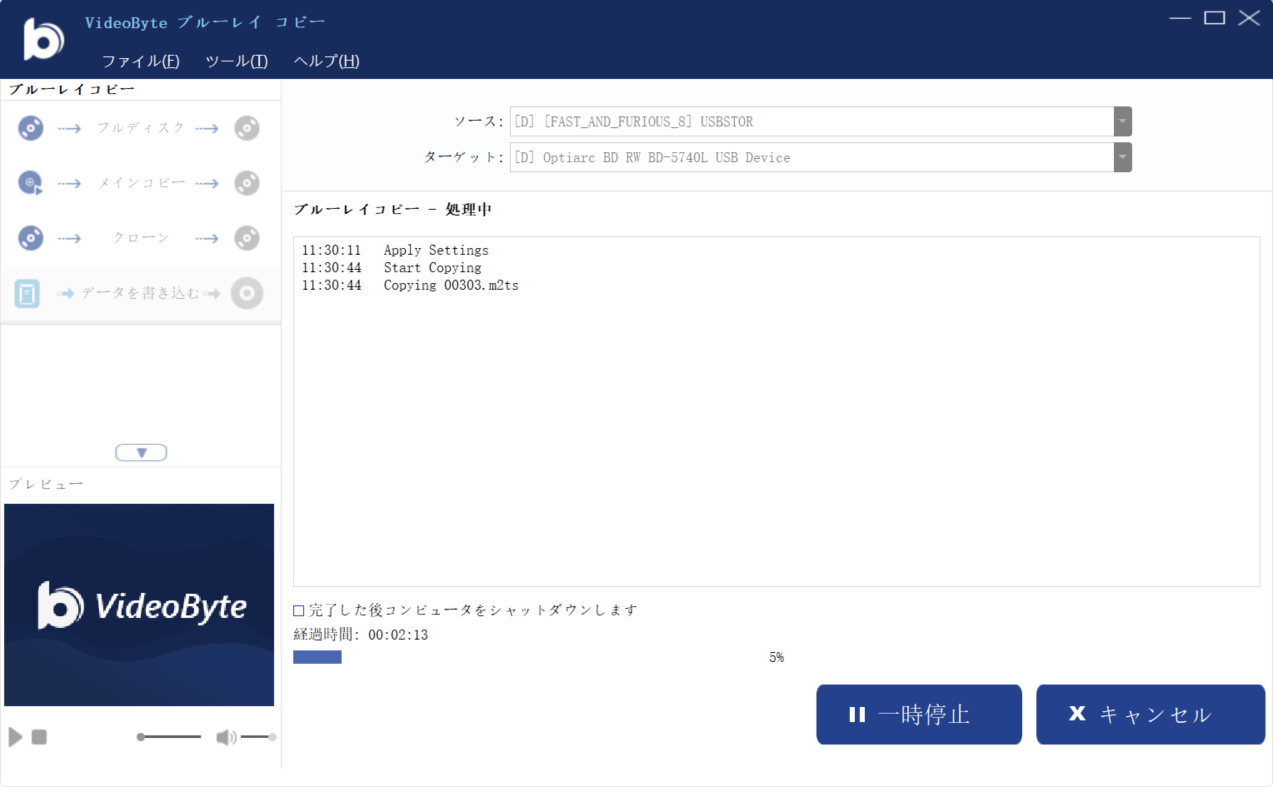
Task: Open the ソース drive dropdown
Action: (1121, 121)
